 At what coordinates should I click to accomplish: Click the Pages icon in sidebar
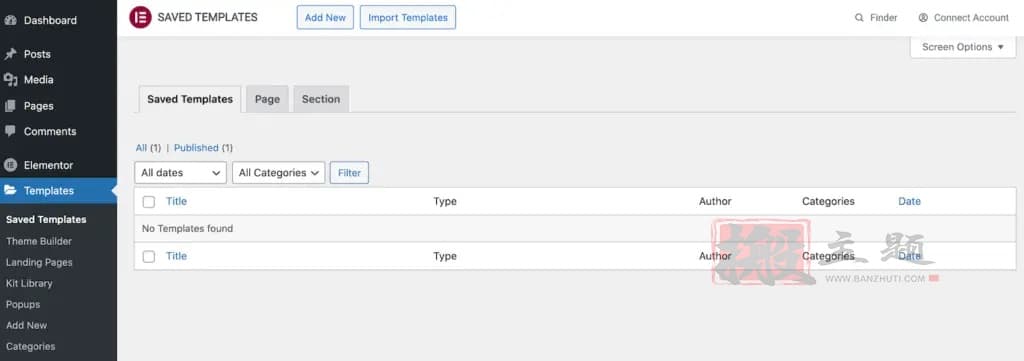(x=10, y=106)
